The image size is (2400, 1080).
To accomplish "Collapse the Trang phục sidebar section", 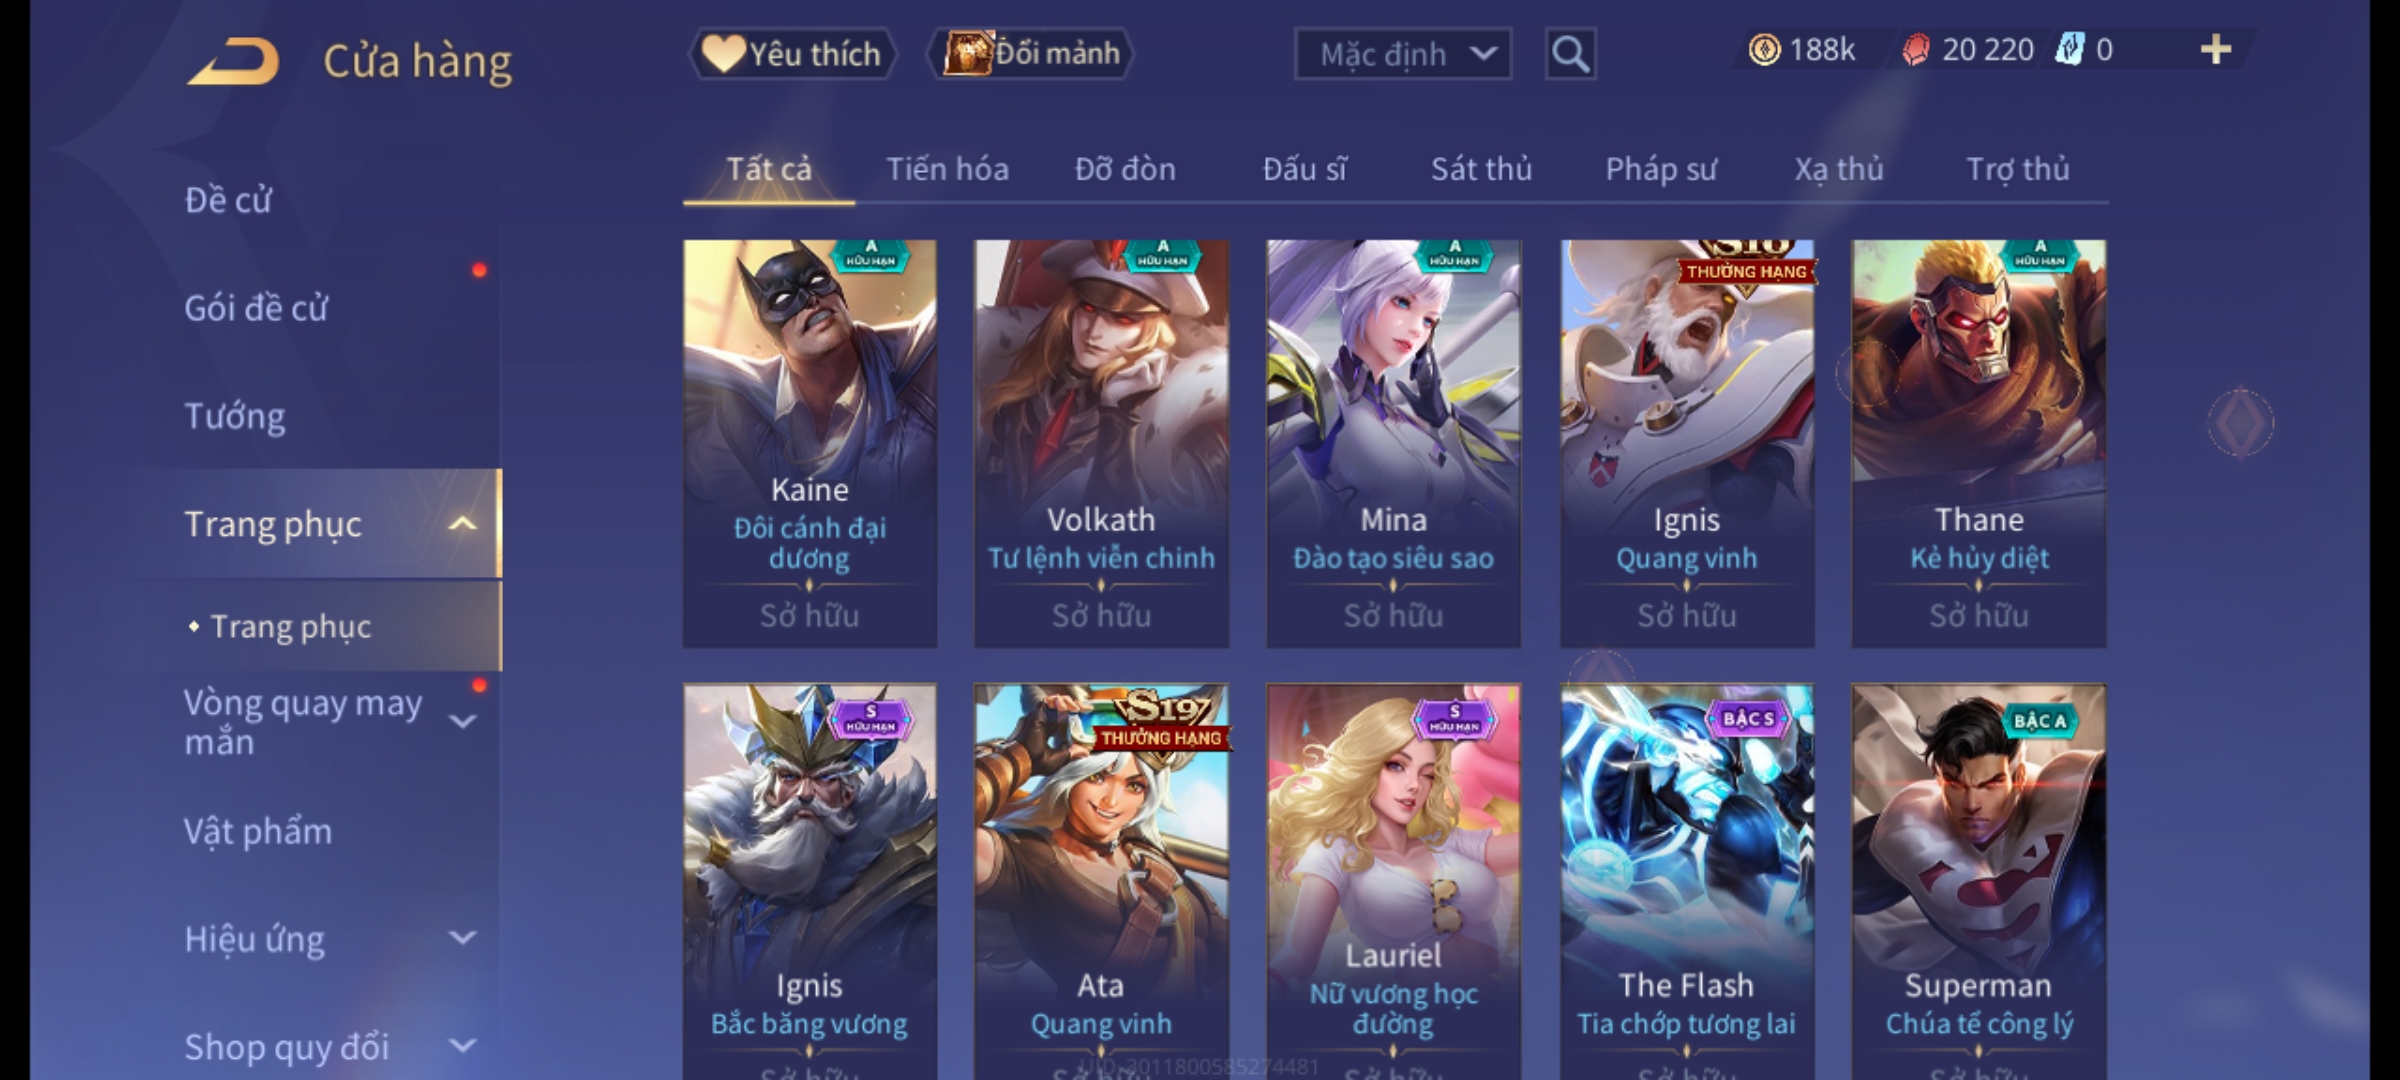I will (462, 524).
